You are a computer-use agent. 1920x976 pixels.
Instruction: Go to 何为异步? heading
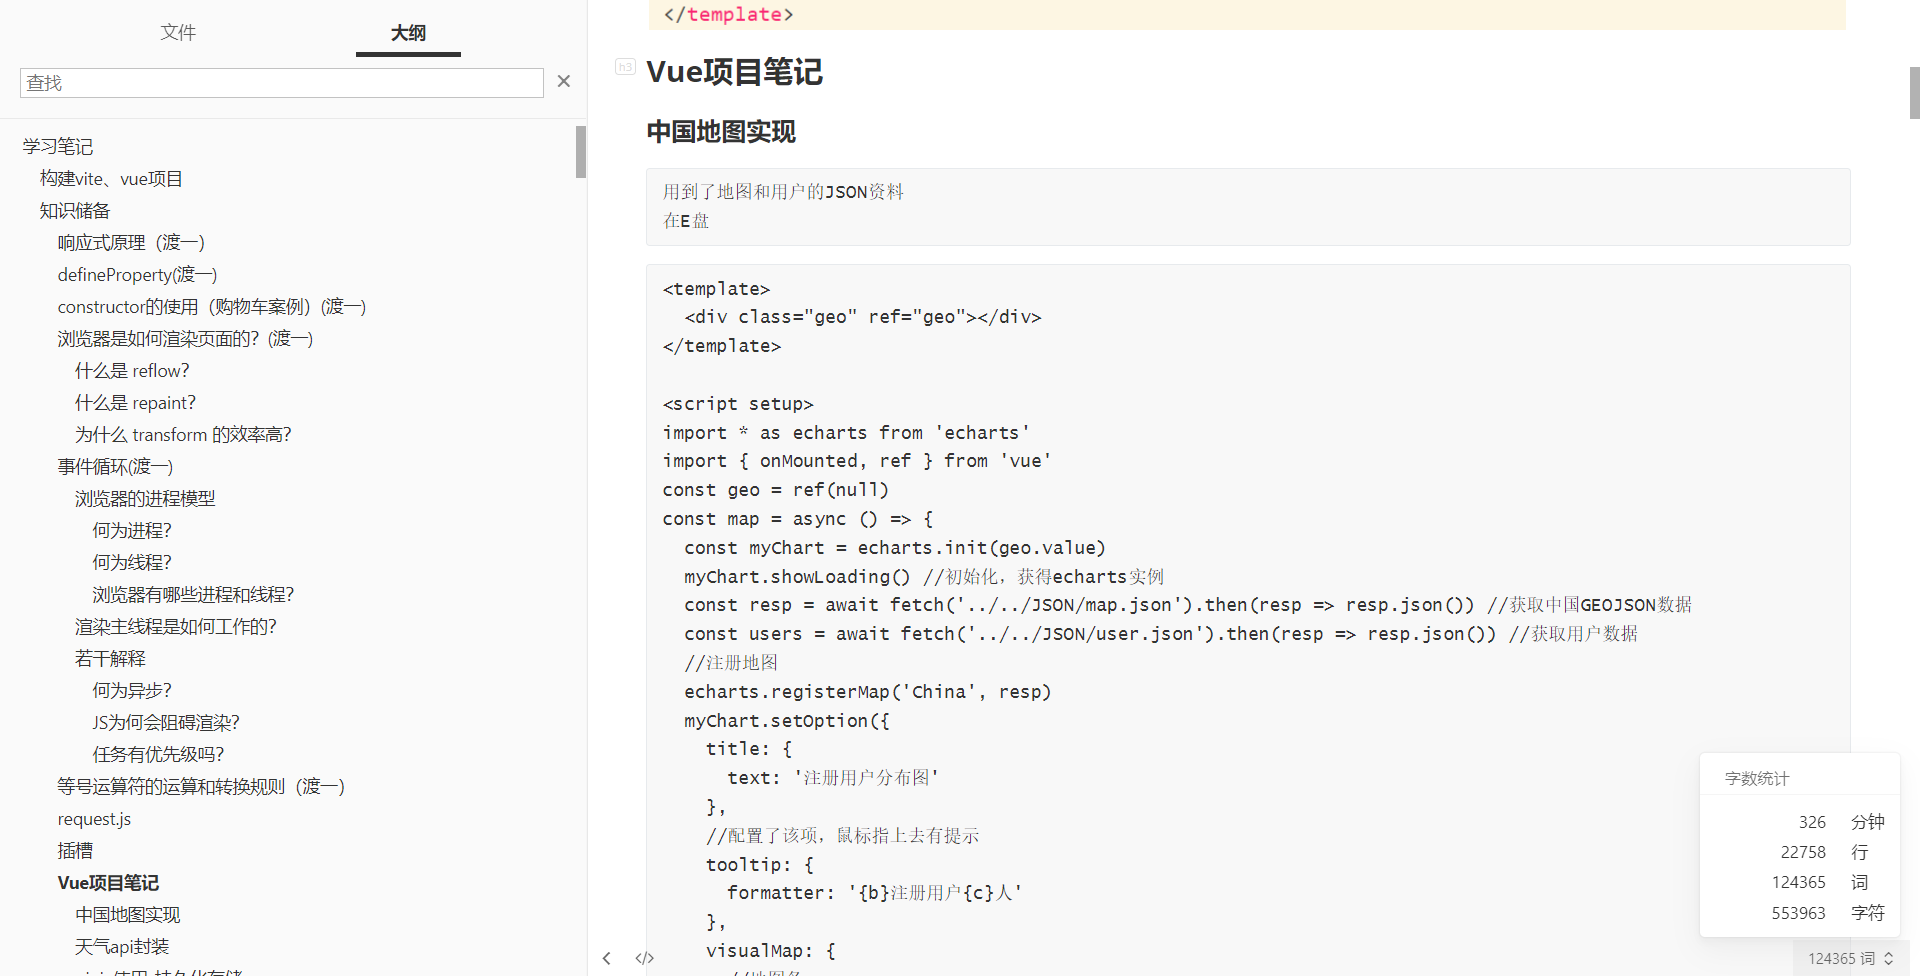point(132,691)
